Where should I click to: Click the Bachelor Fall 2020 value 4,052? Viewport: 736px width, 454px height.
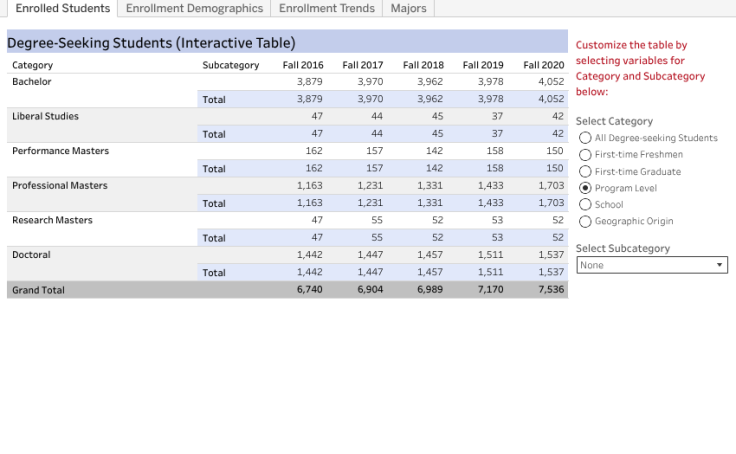pos(550,82)
